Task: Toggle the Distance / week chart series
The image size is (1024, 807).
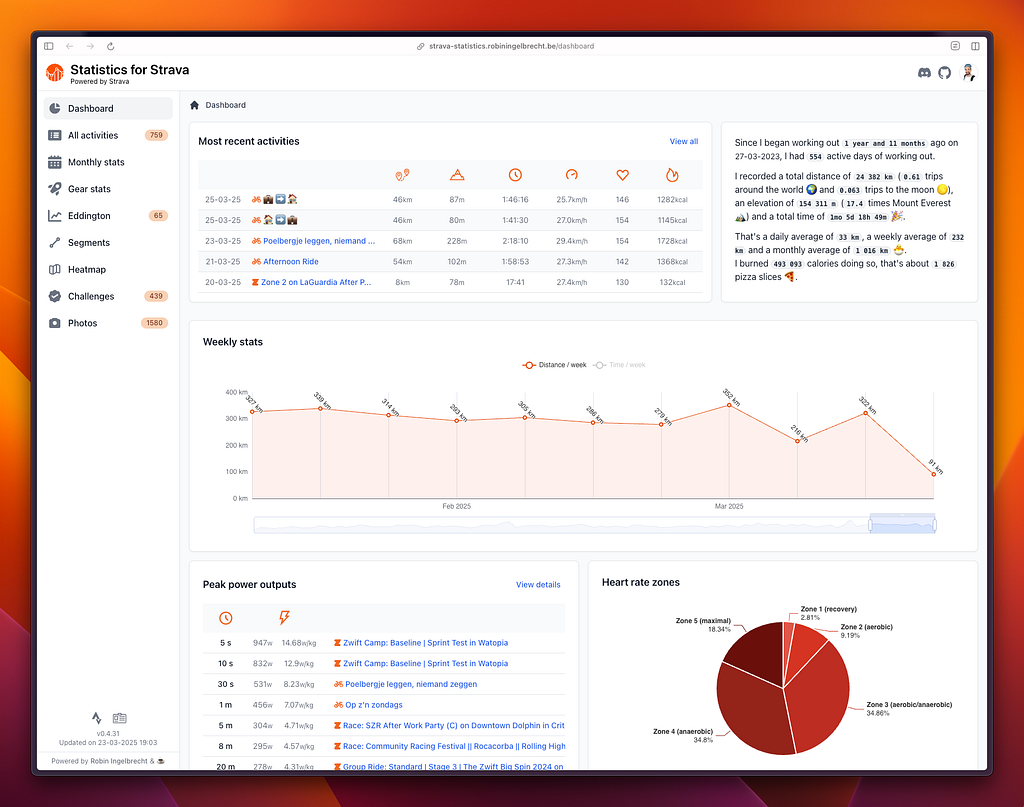Action: 555,364
